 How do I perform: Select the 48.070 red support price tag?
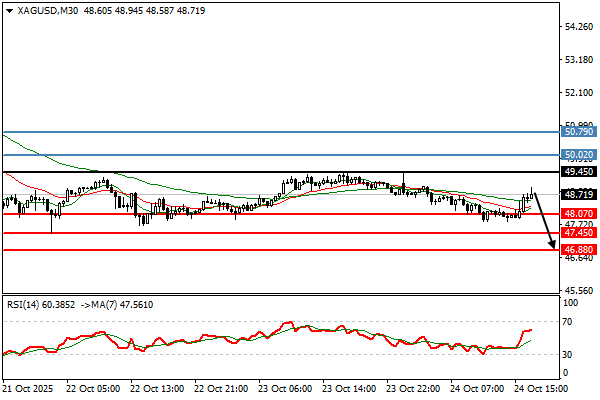click(580, 214)
